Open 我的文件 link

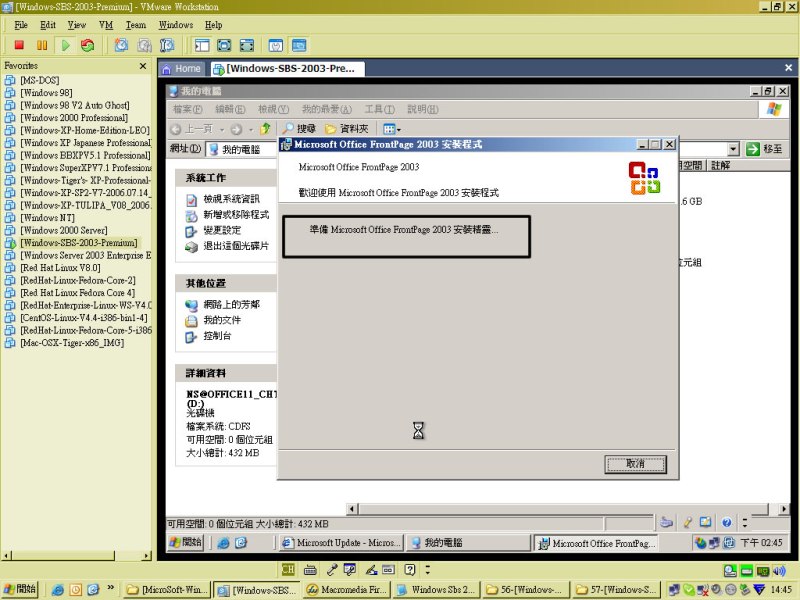coord(222,320)
